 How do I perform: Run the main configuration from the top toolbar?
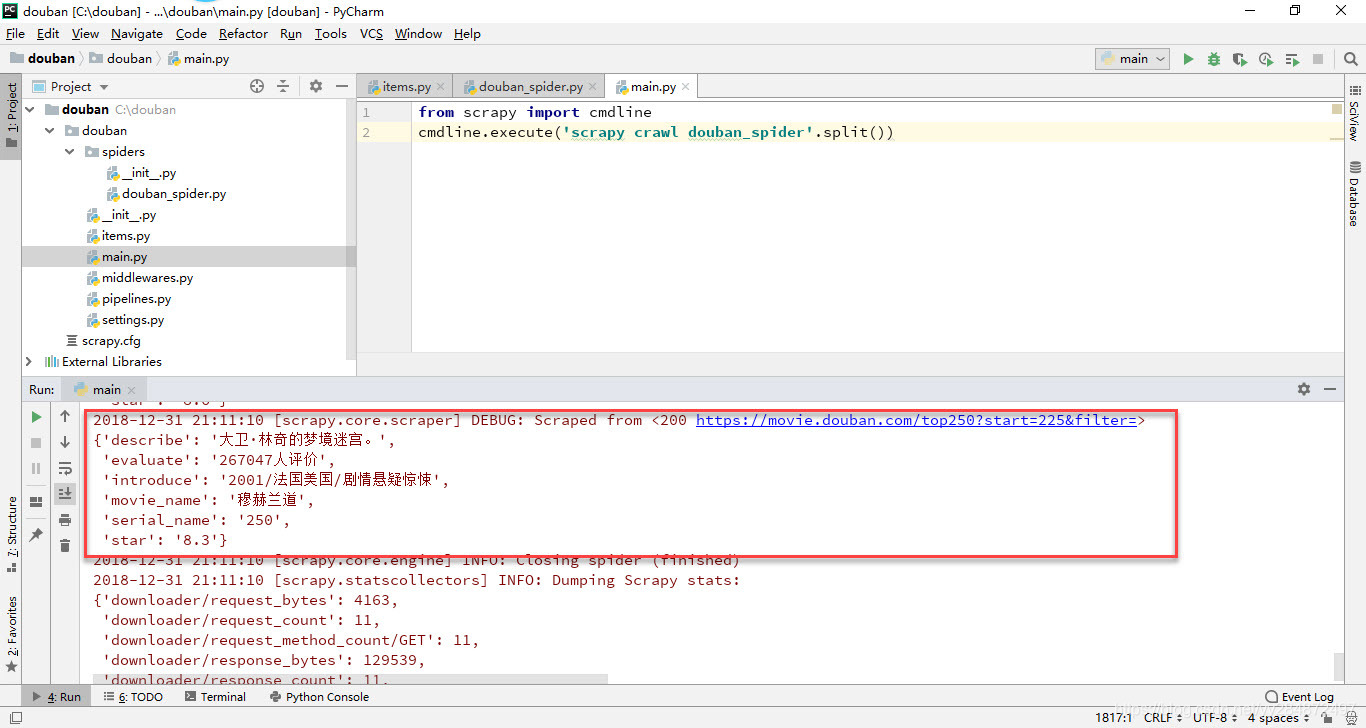(x=1188, y=59)
